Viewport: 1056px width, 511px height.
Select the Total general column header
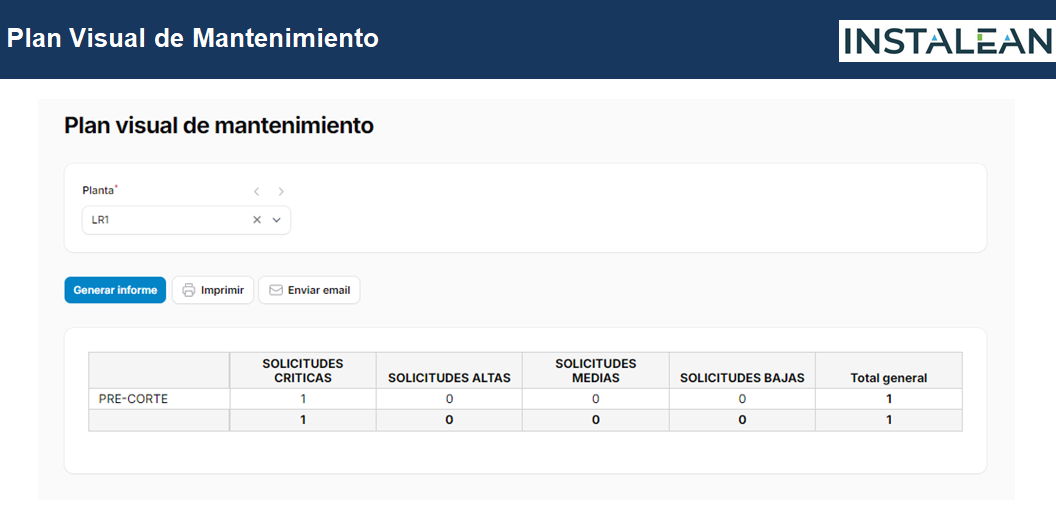[x=888, y=378]
